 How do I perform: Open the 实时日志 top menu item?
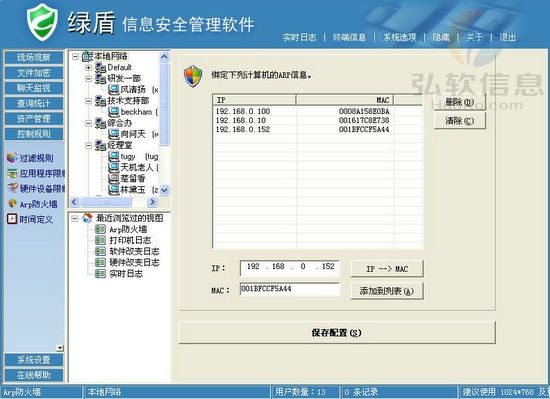tap(300, 37)
